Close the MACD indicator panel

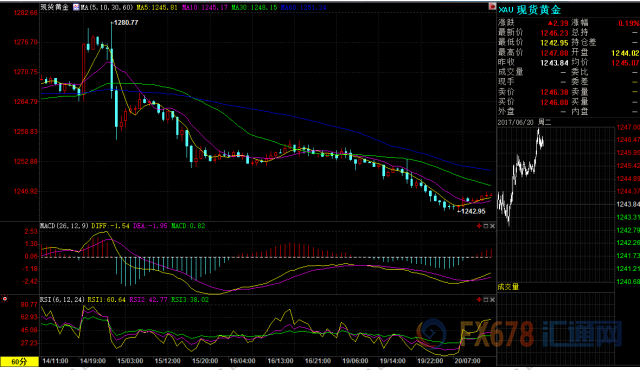tap(492, 226)
